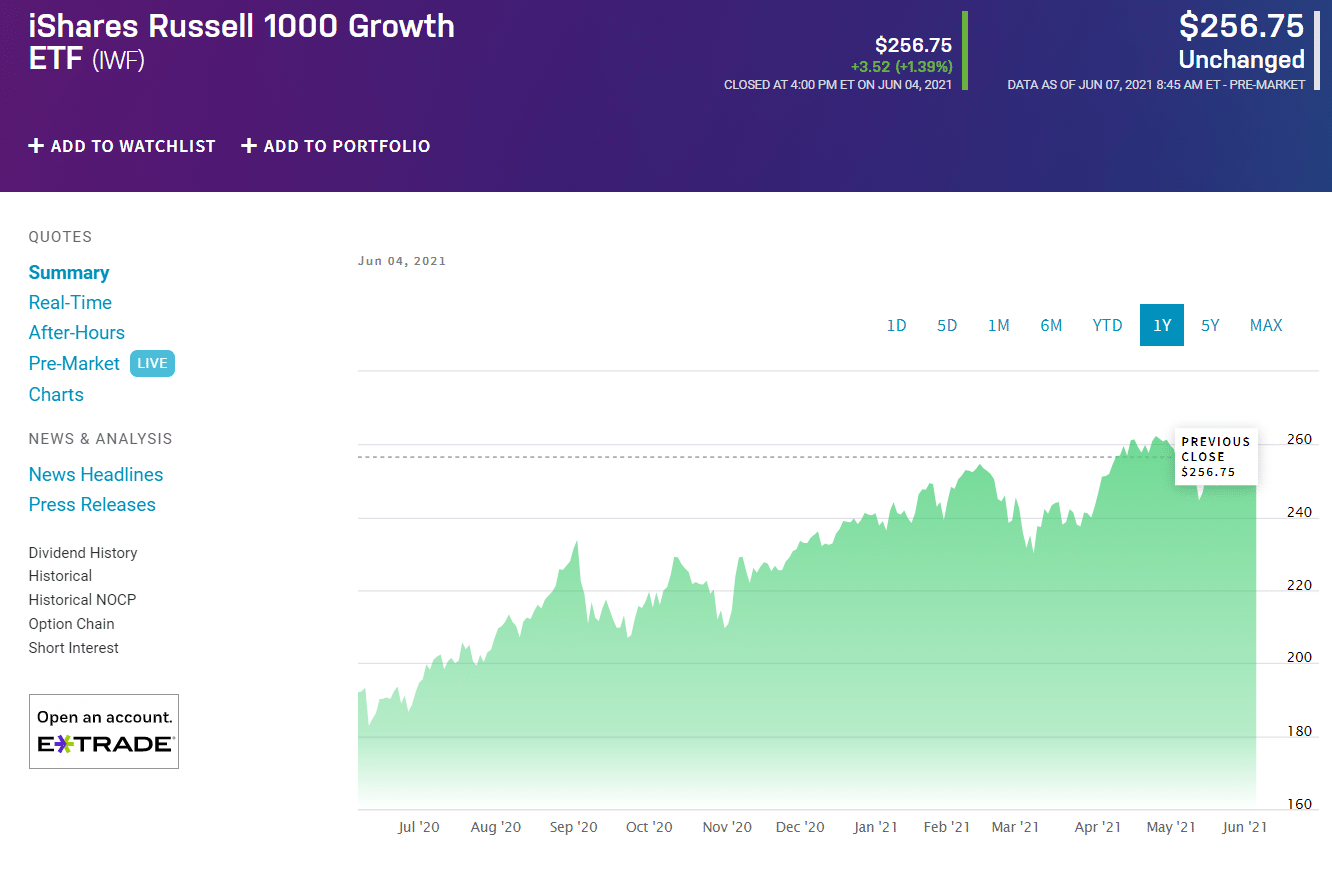Click the 220 price axis label
The width and height of the screenshot is (1332, 880).
click(1299, 585)
